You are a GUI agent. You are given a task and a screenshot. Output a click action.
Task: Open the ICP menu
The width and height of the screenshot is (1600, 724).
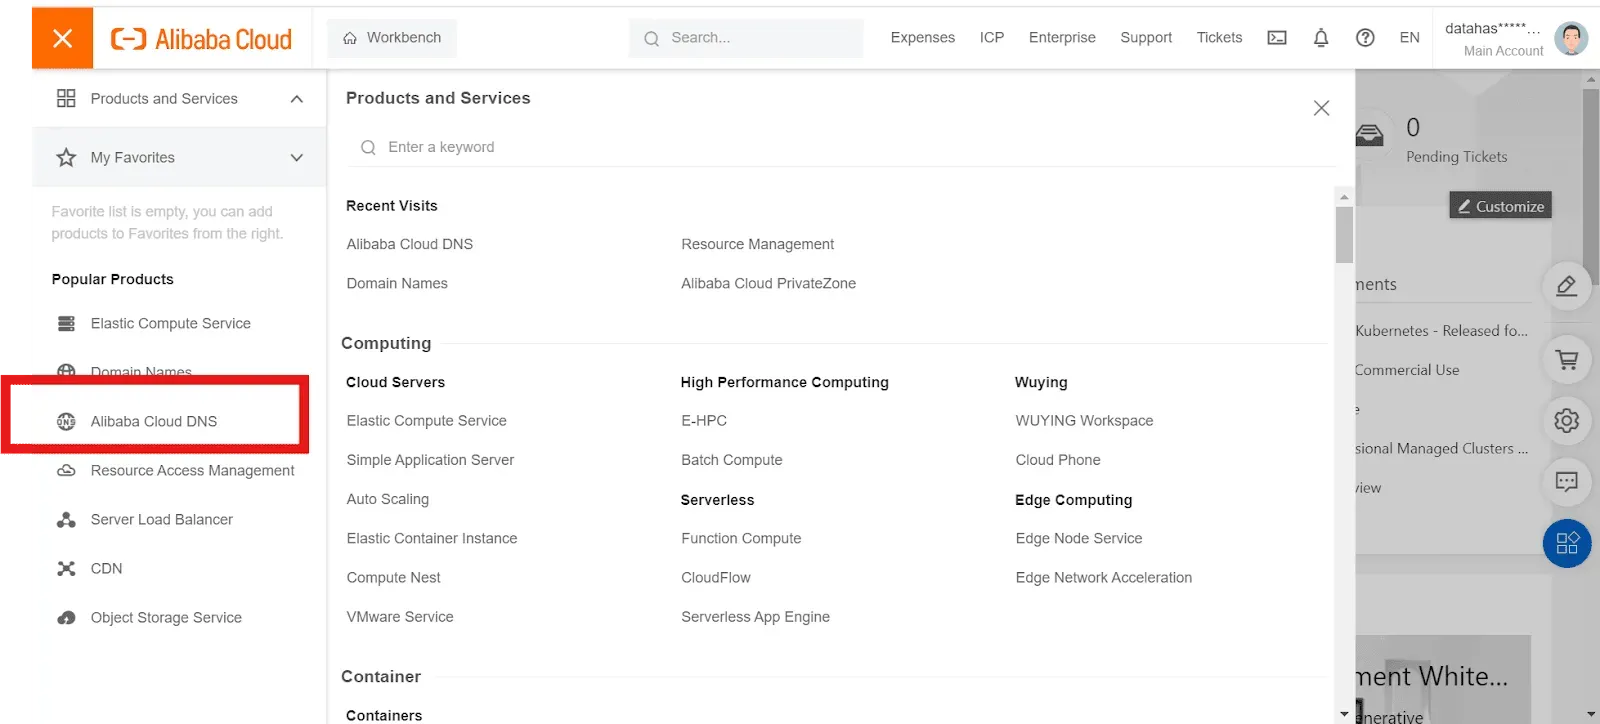(992, 38)
